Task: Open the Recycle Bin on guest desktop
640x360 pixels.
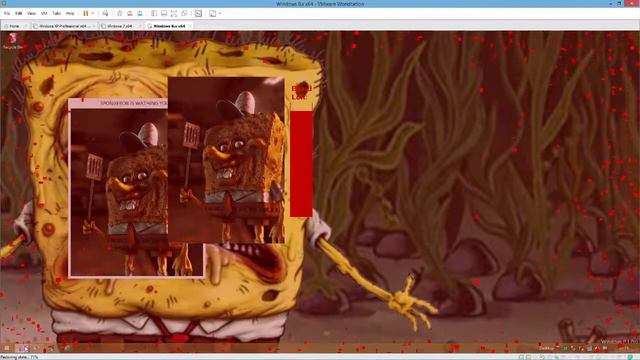Action: tap(13, 42)
